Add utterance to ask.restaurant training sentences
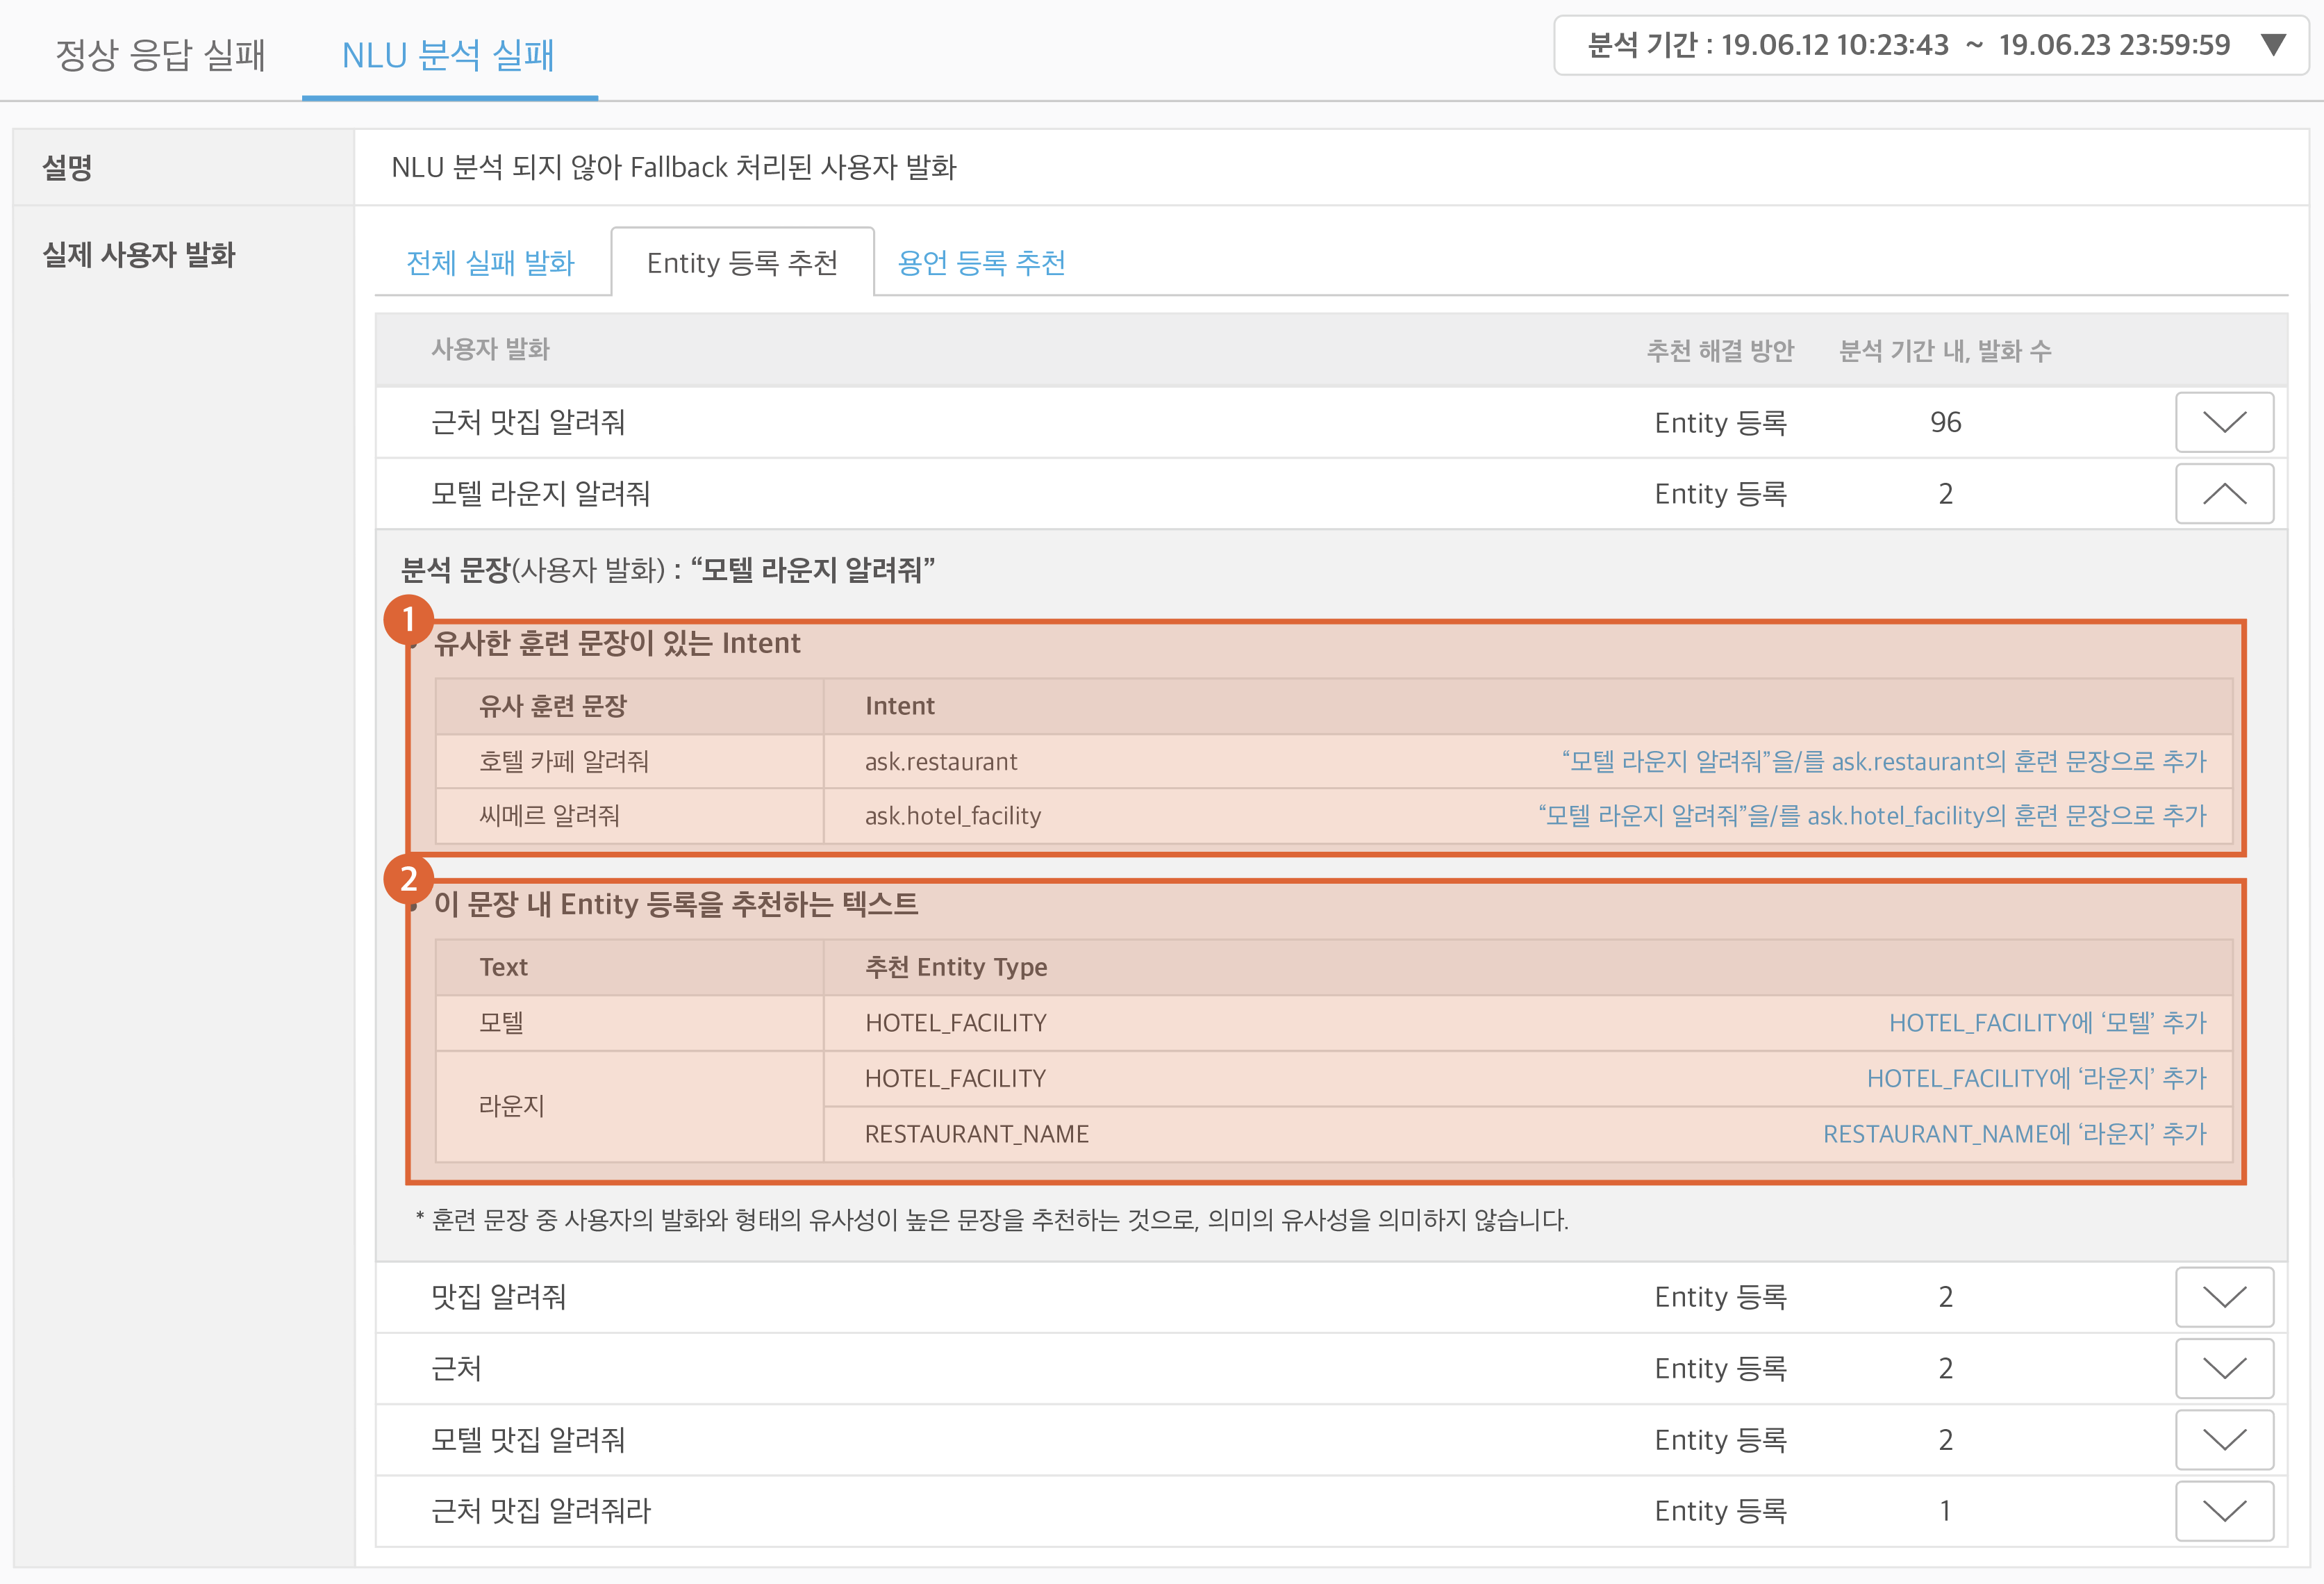The height and width of the screenshot is (1584, 2324). pyautogui.click(x=1883, y=761)
